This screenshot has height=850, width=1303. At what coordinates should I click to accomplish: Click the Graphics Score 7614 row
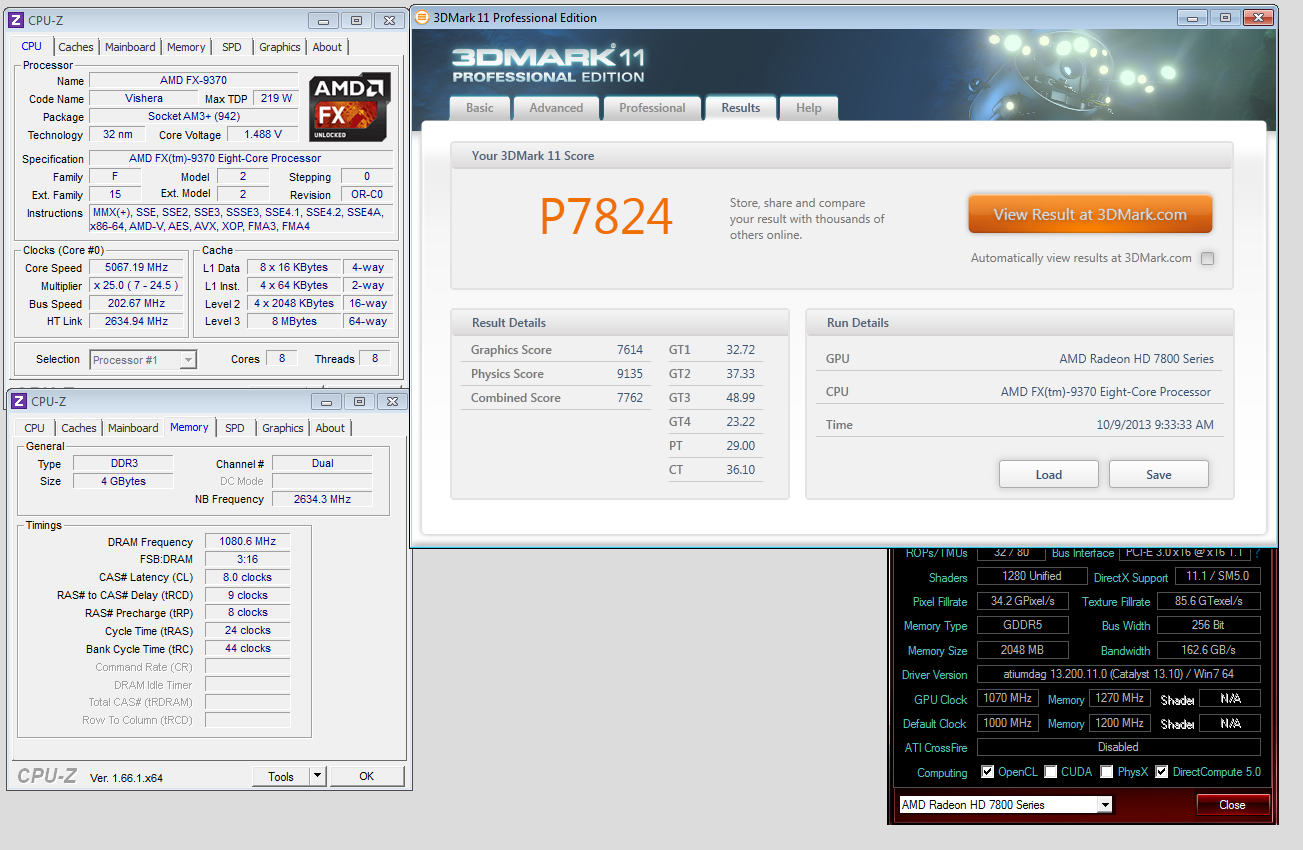(556, 350)
